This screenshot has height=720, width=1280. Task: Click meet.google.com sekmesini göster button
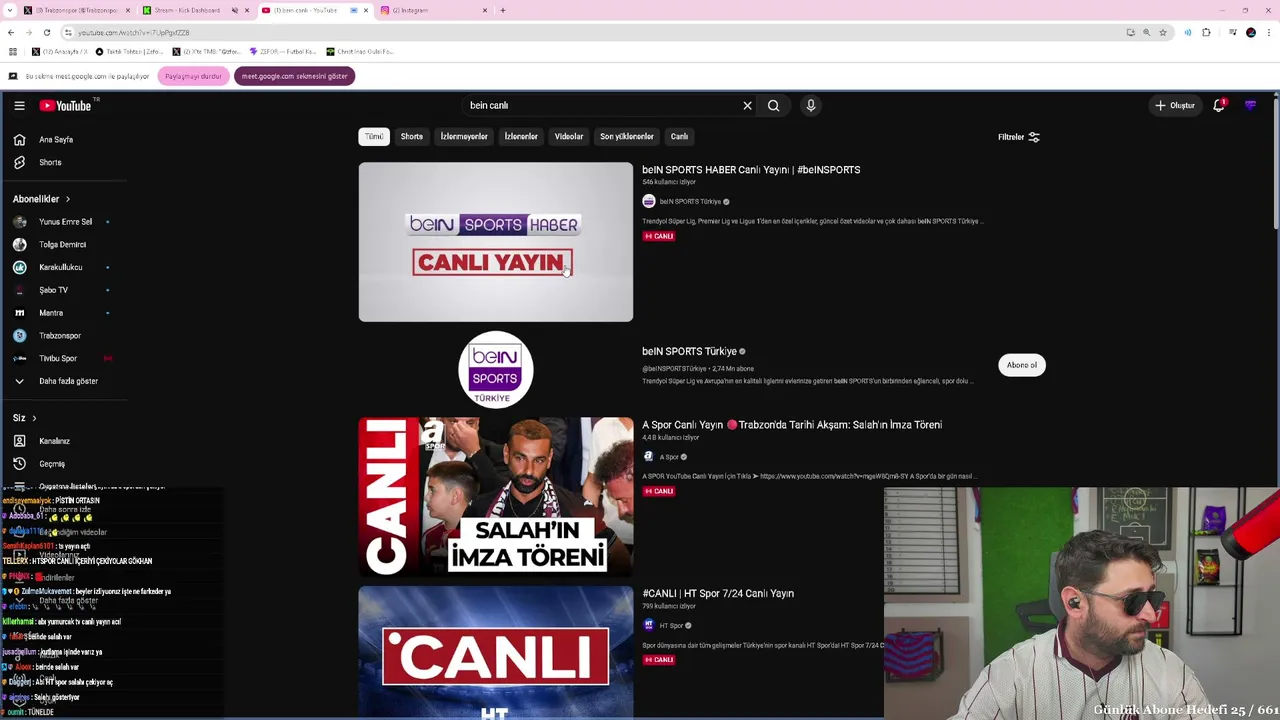click(x=295, y=76)
